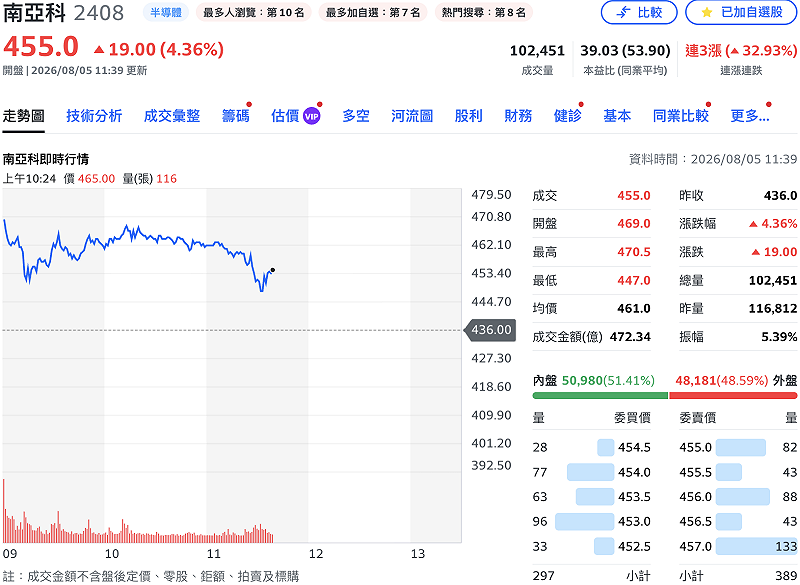Viewport: 800px width, 585px height.
Task: Click ask price 457.0
Action: tap(695, 546)
